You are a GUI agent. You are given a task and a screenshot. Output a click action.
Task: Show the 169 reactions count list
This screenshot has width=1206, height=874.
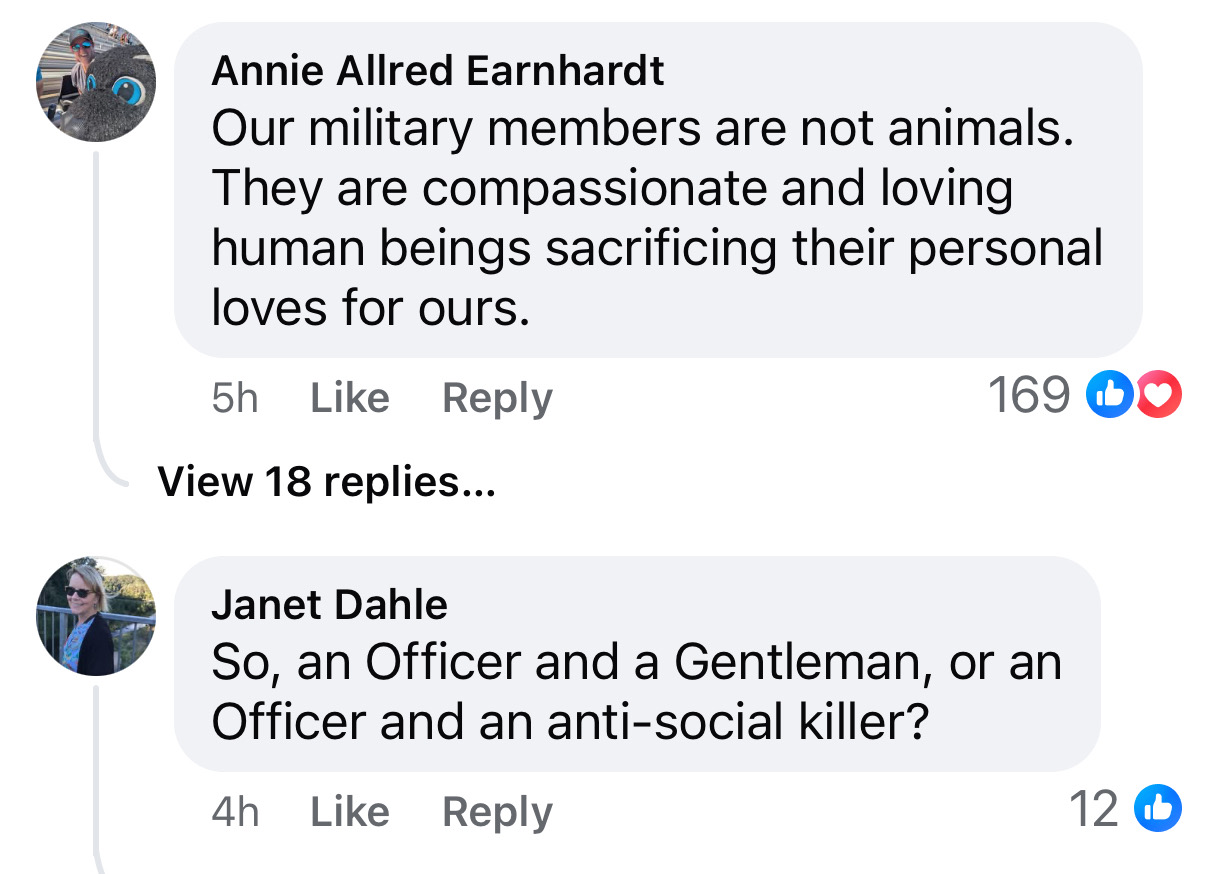point(1029,396)
